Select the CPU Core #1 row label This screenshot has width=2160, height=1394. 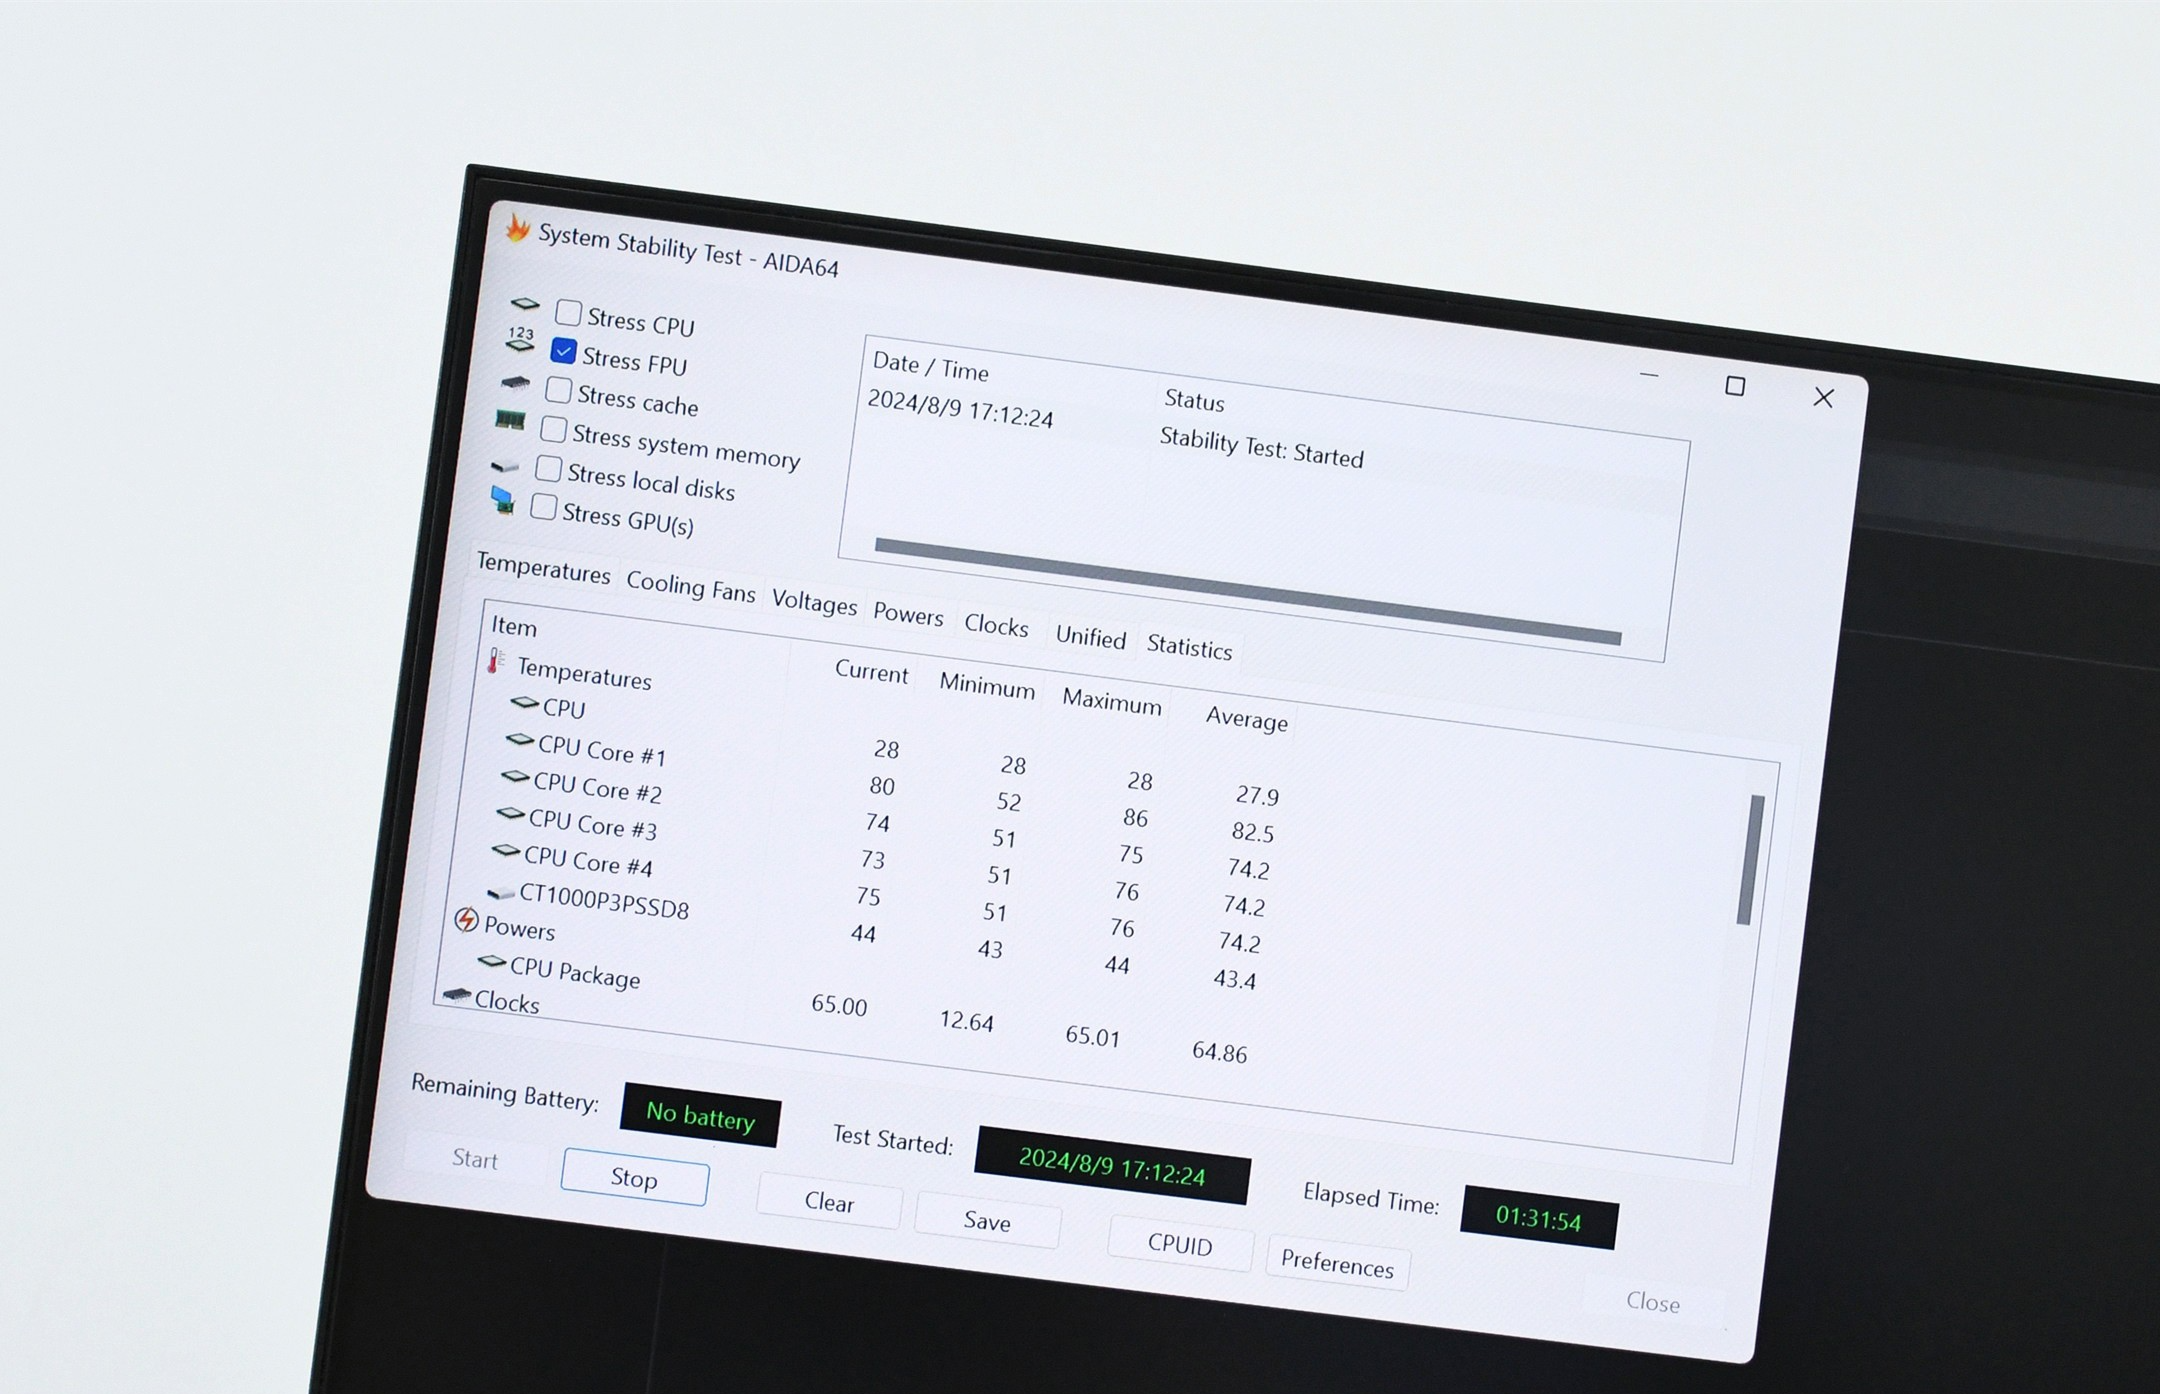click(x=601, y=750)
